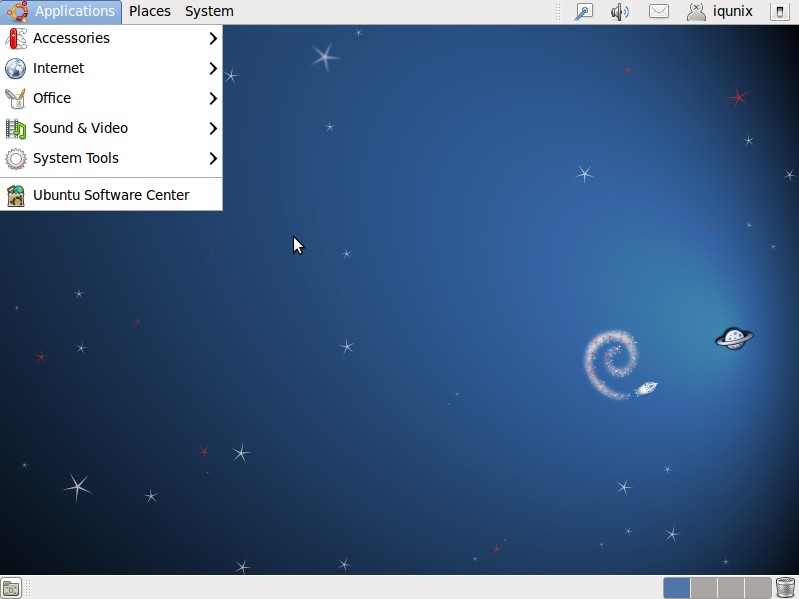Click the Ubuntu Software Center bag icon

(16, 196)
